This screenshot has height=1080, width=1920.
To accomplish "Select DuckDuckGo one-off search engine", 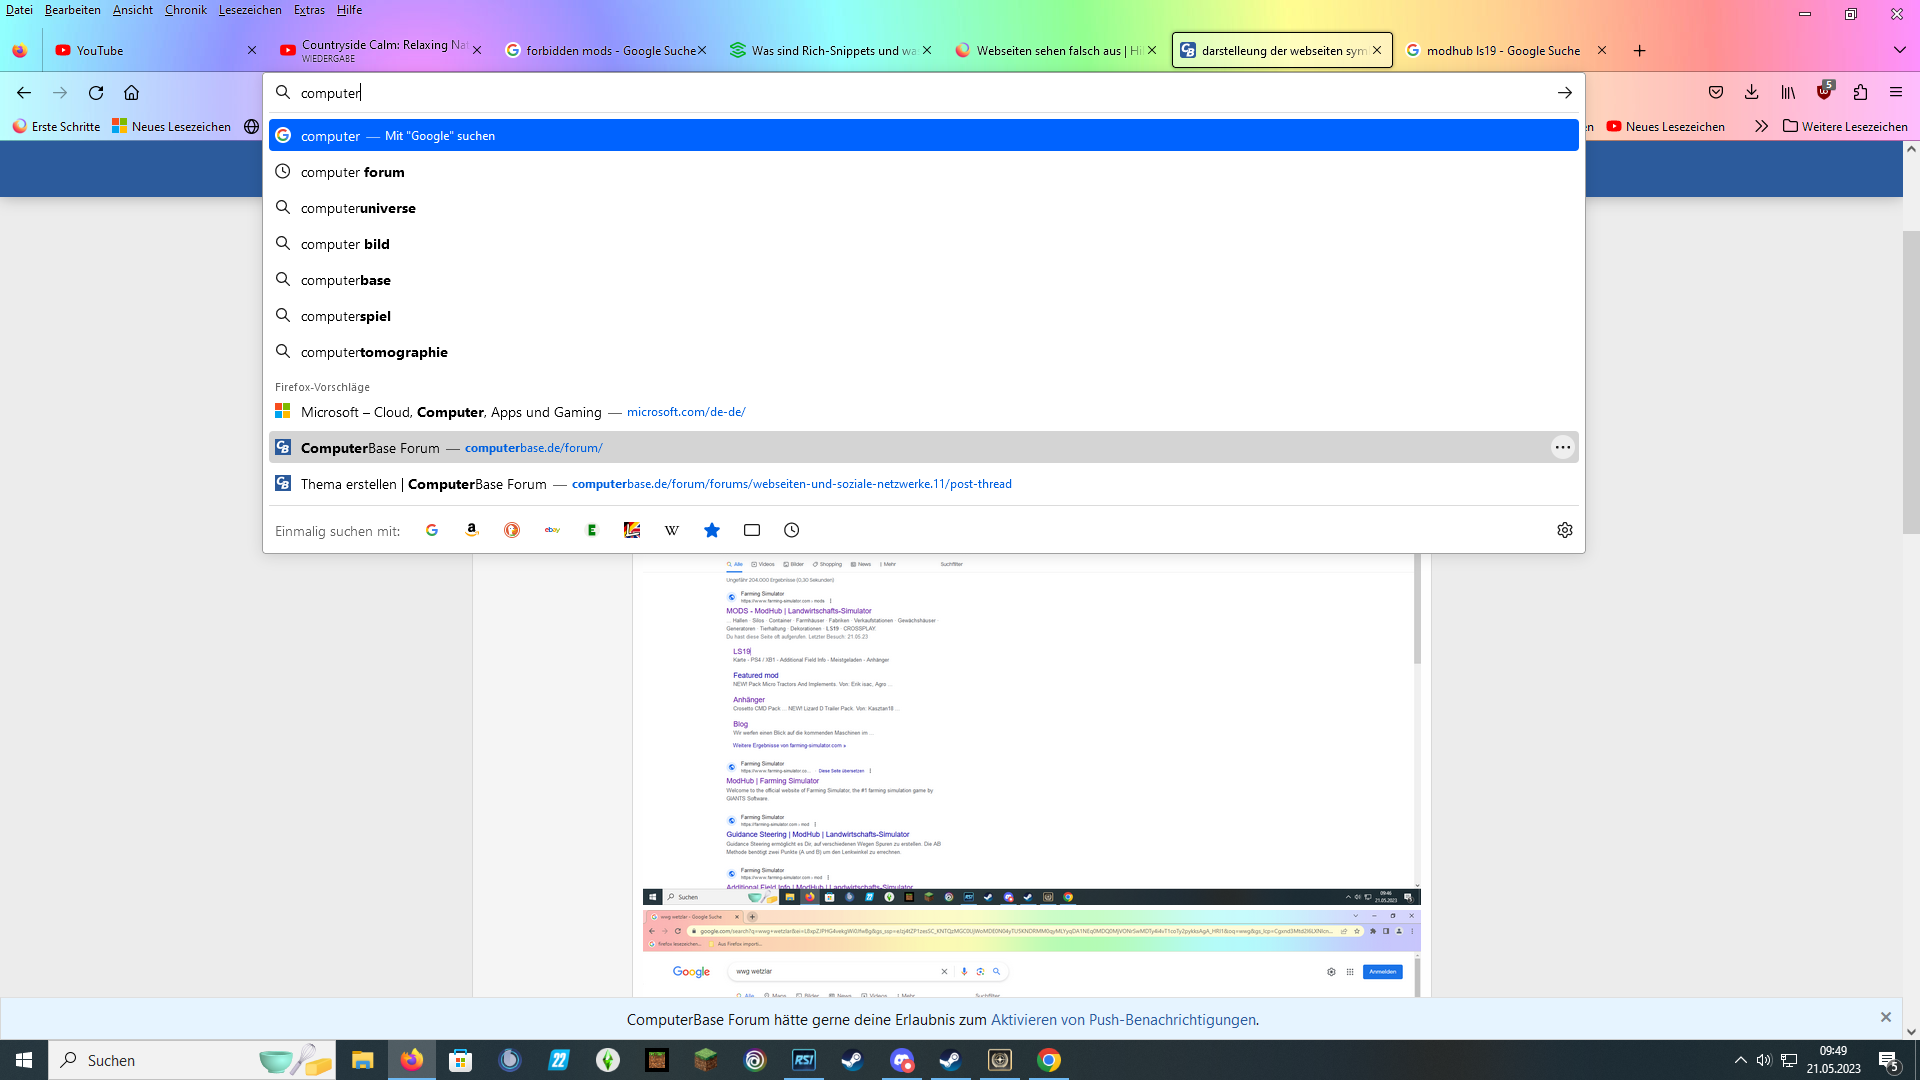I will coord(512,530).
